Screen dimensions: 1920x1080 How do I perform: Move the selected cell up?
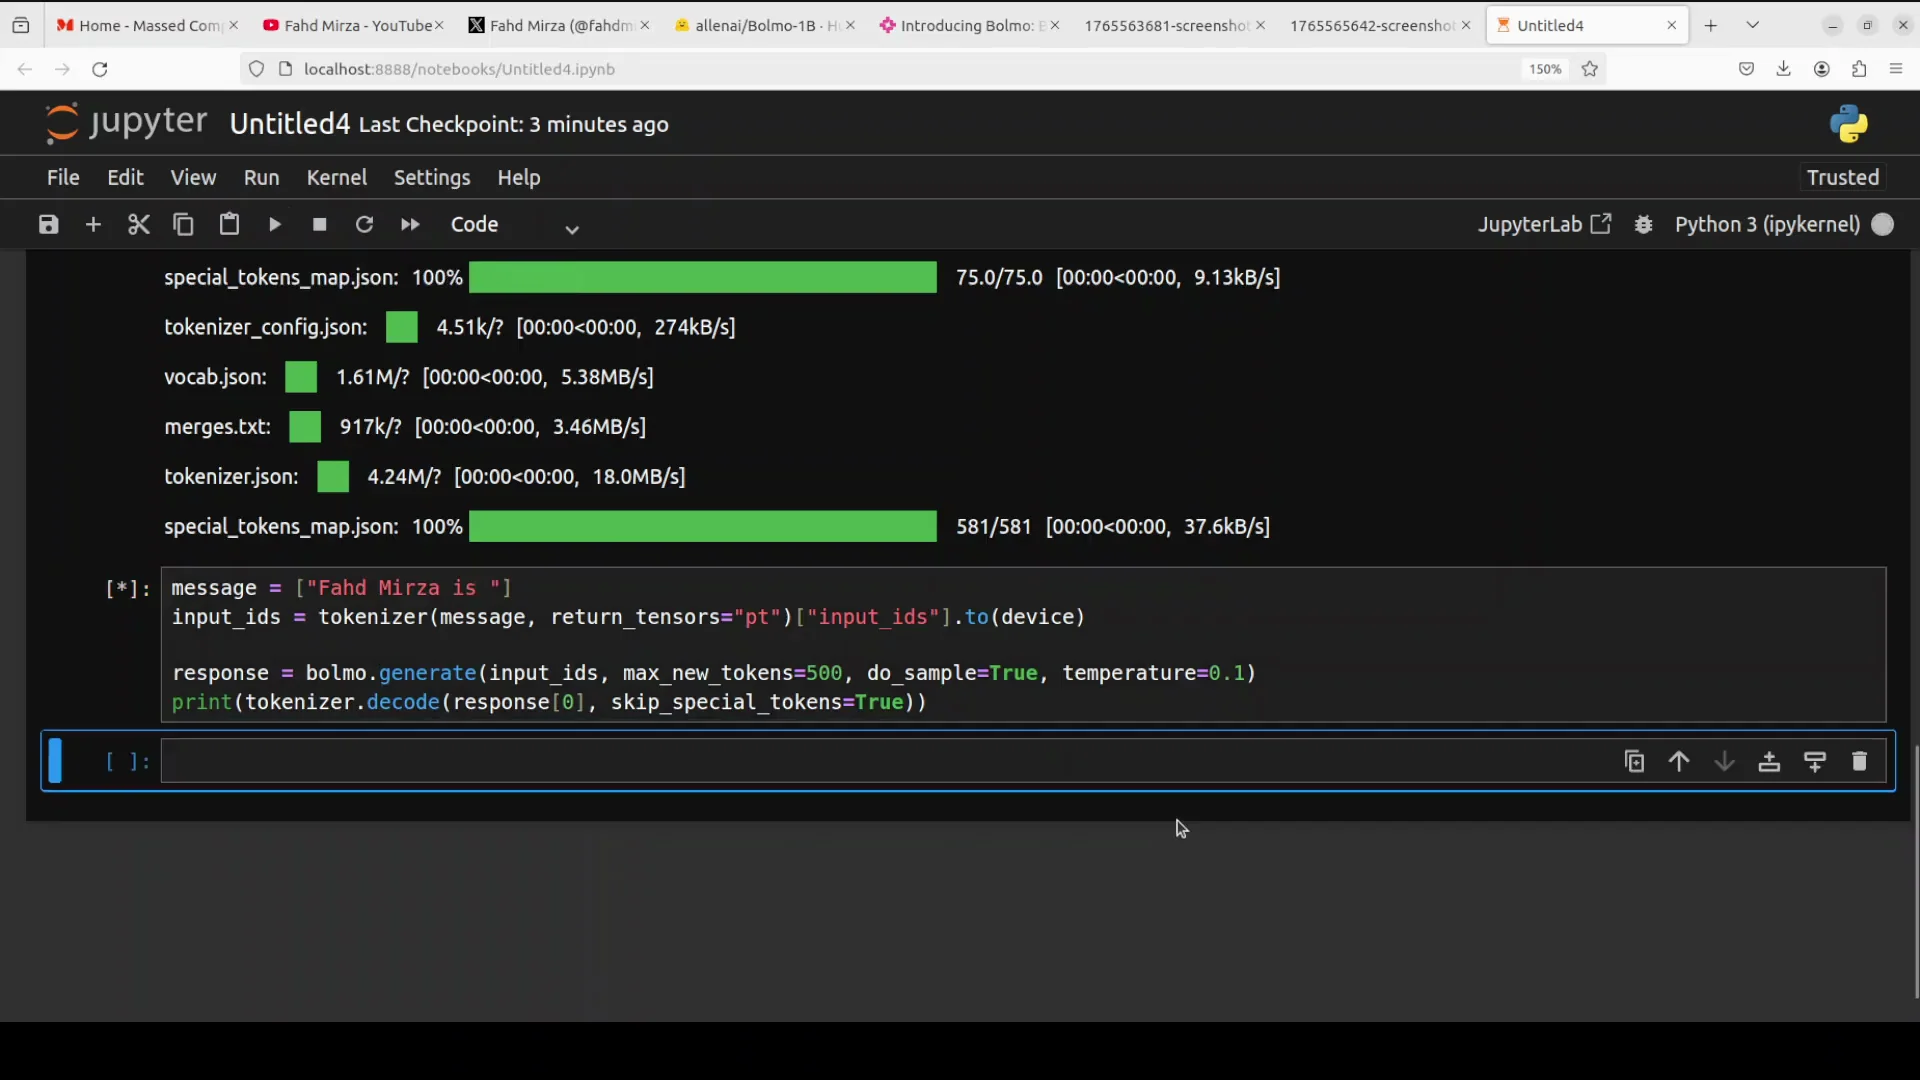coord(1679,761)
